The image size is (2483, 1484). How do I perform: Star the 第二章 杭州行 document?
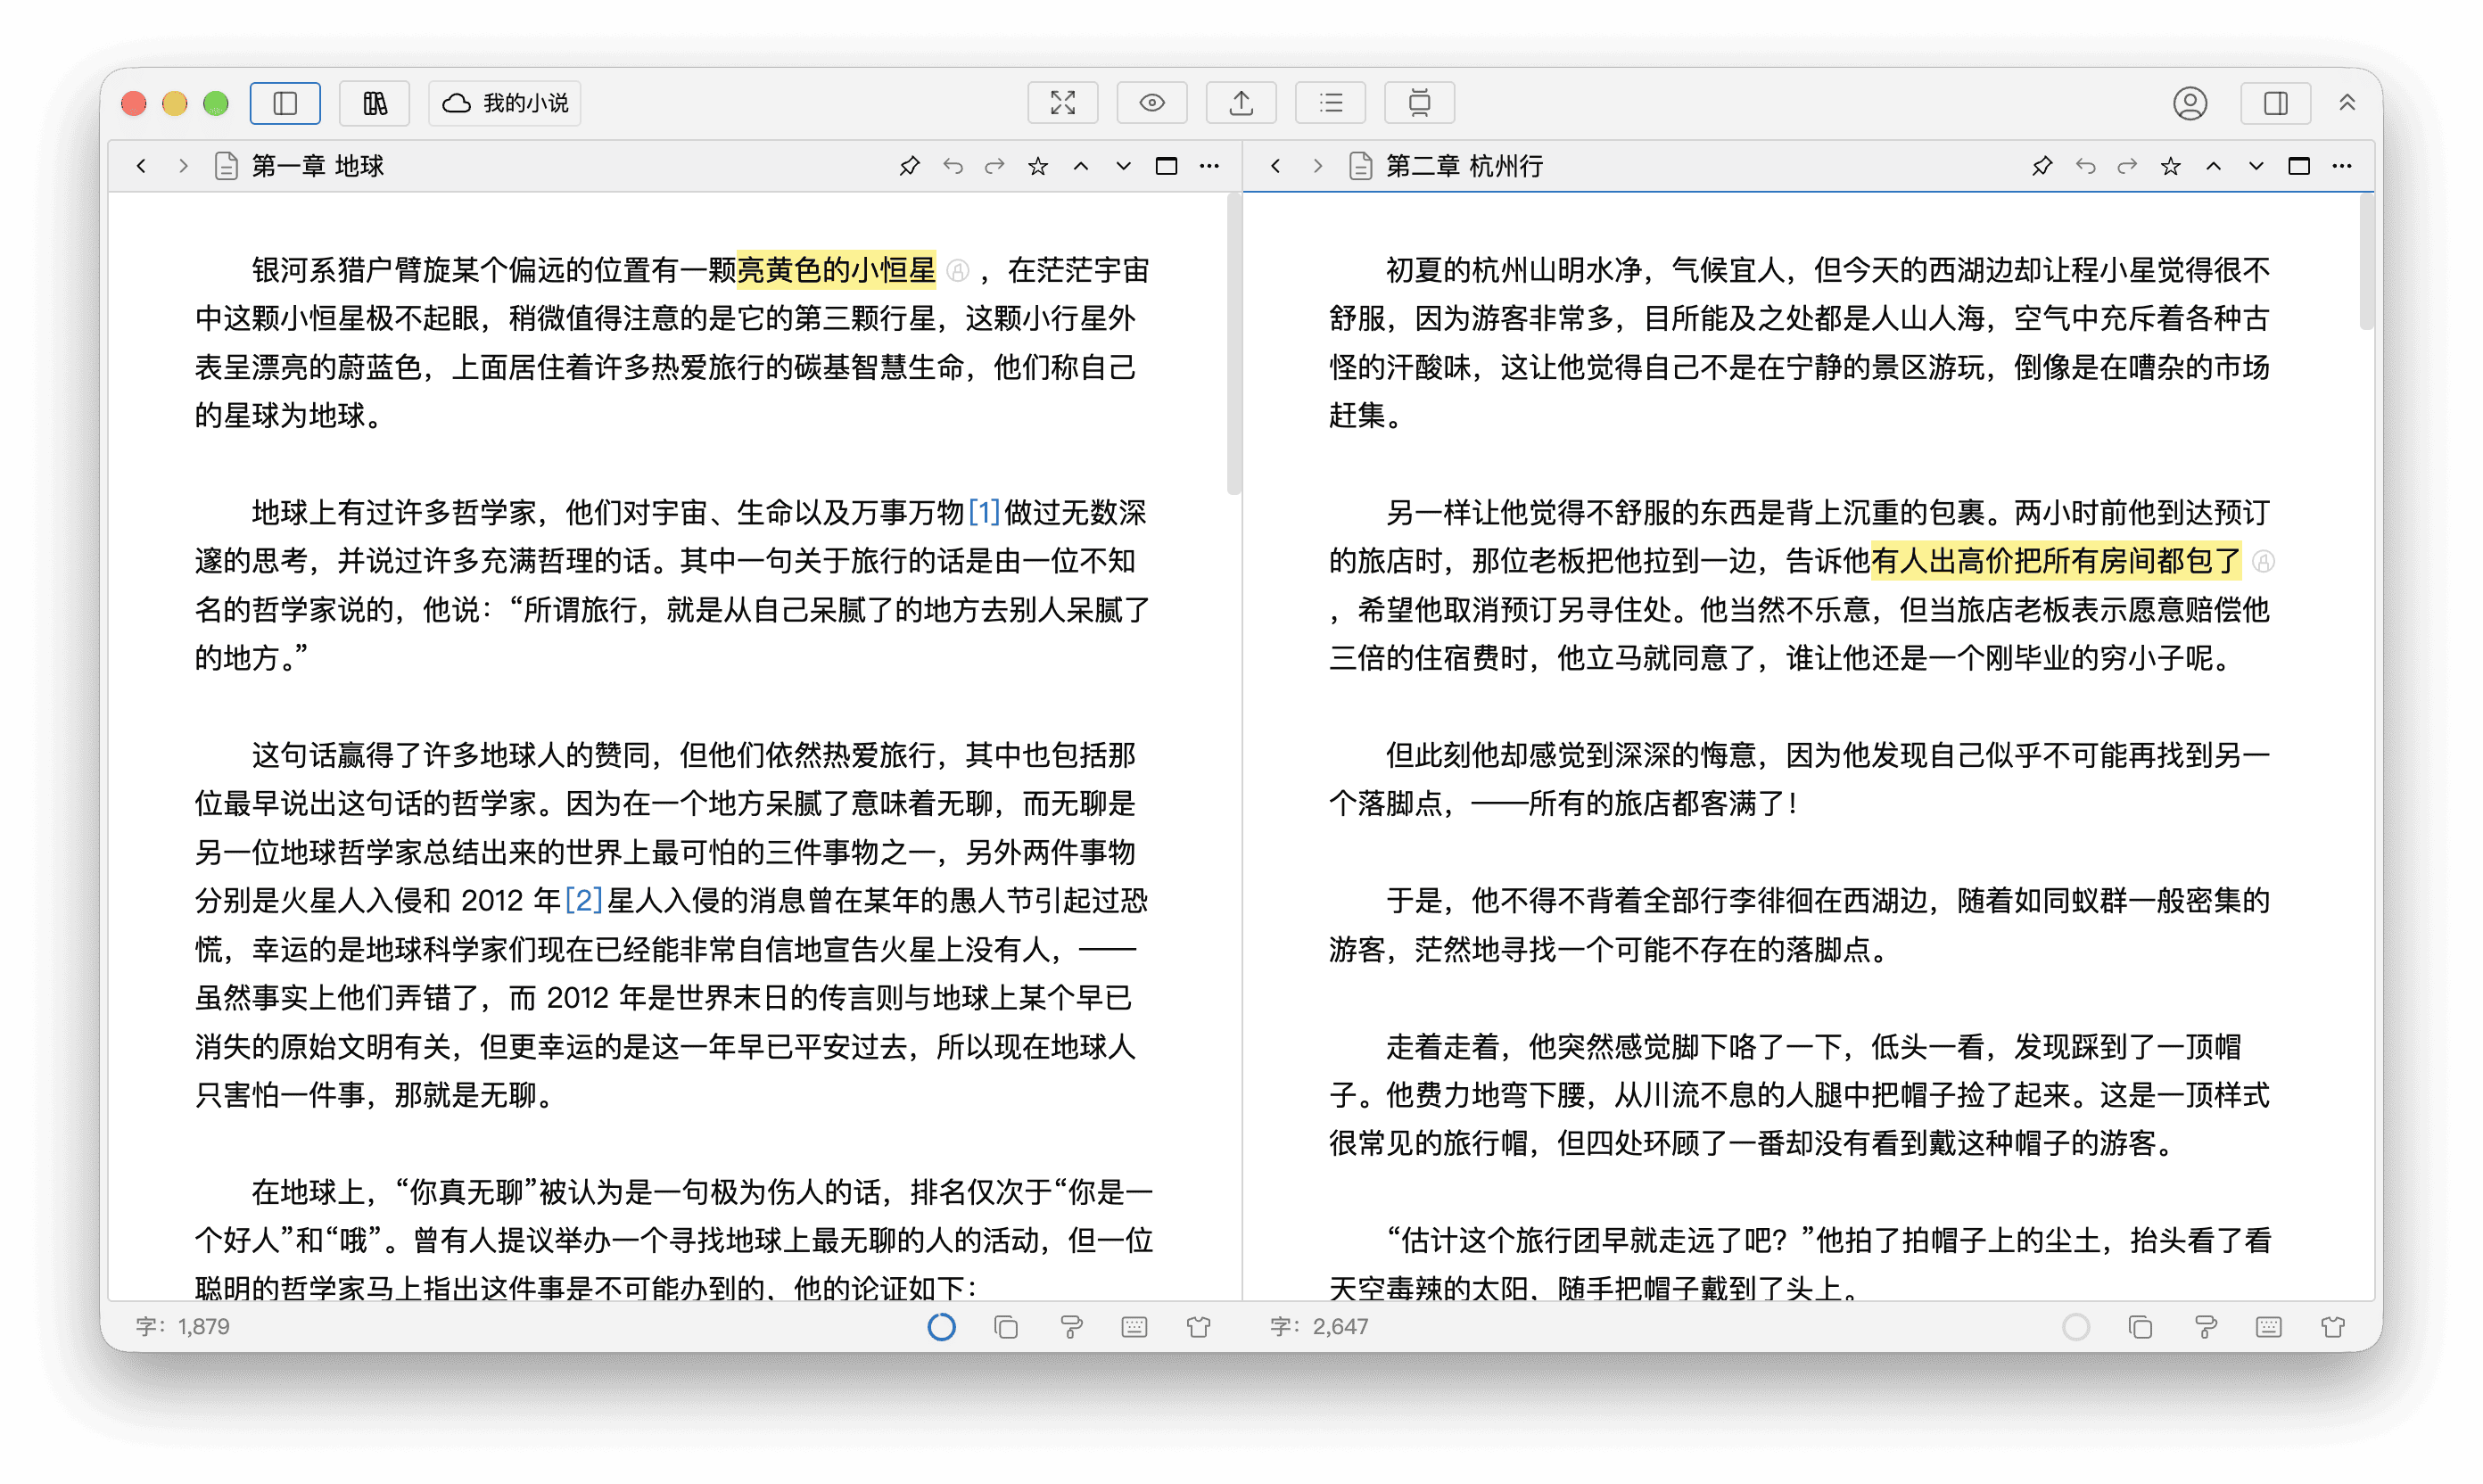[2170, 166]
